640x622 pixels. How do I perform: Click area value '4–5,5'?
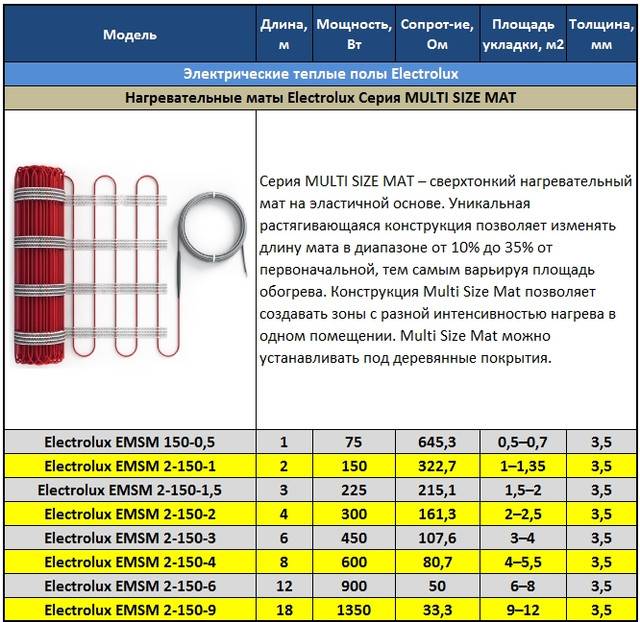click(523, 562)
